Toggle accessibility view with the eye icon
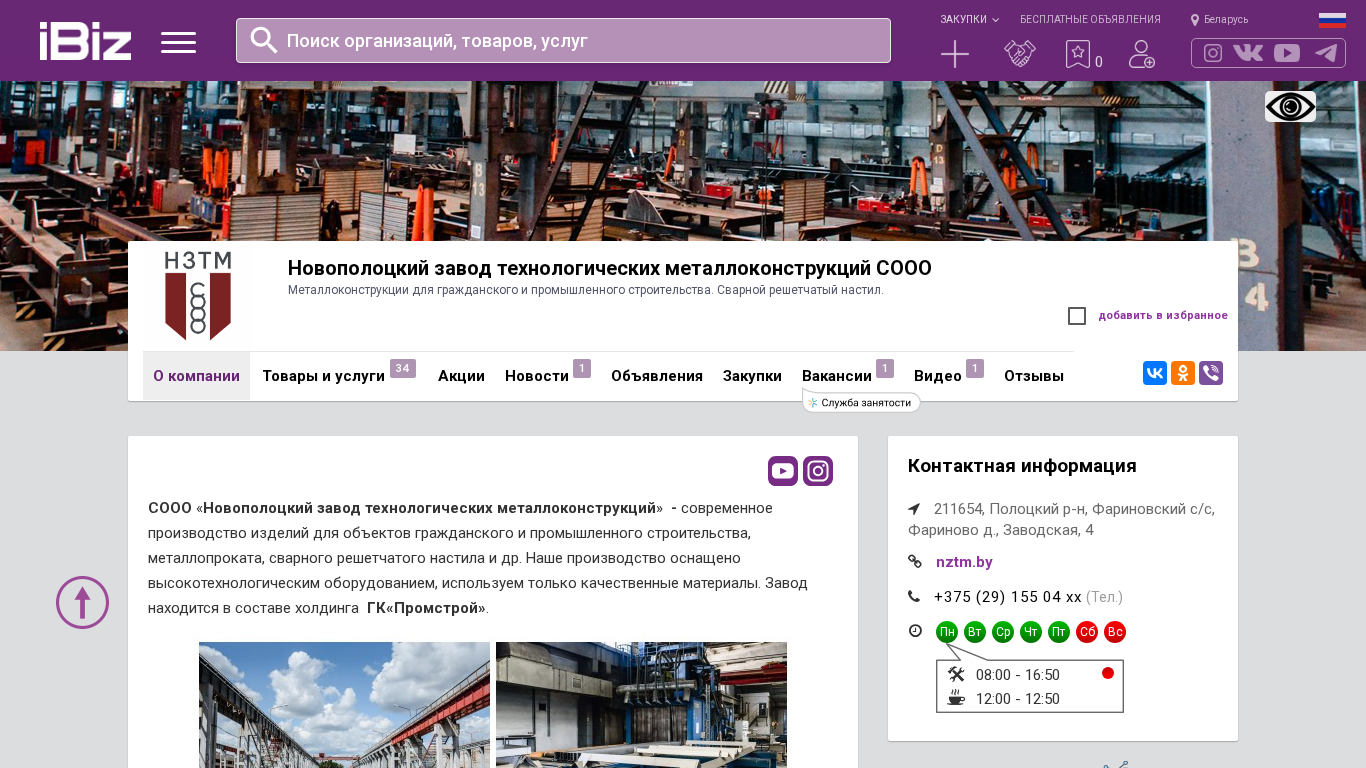 (1290, 107)
